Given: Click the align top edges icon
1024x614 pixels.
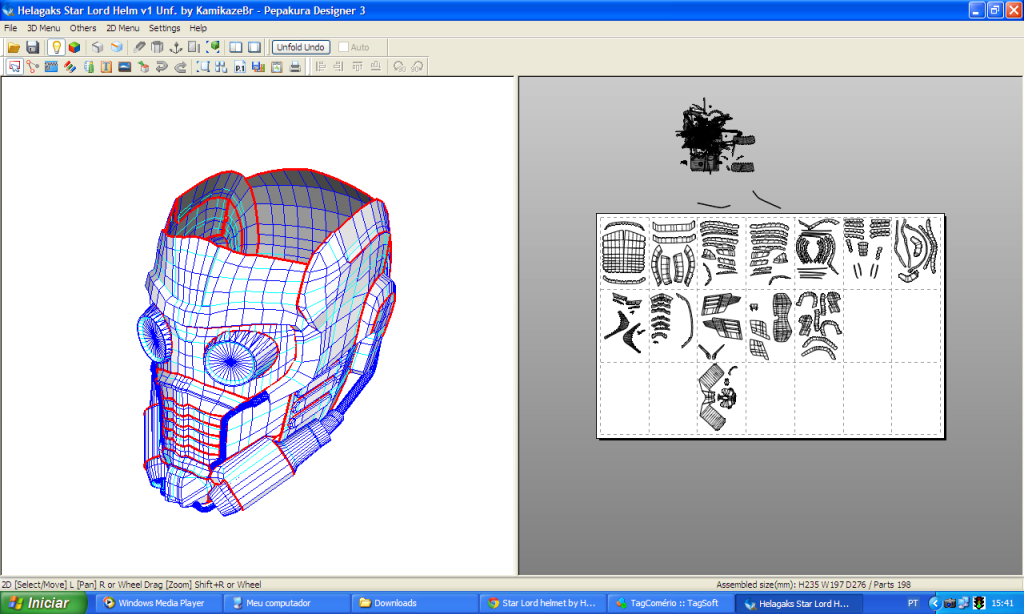Looking at the screenshot, I should (357, 67).
